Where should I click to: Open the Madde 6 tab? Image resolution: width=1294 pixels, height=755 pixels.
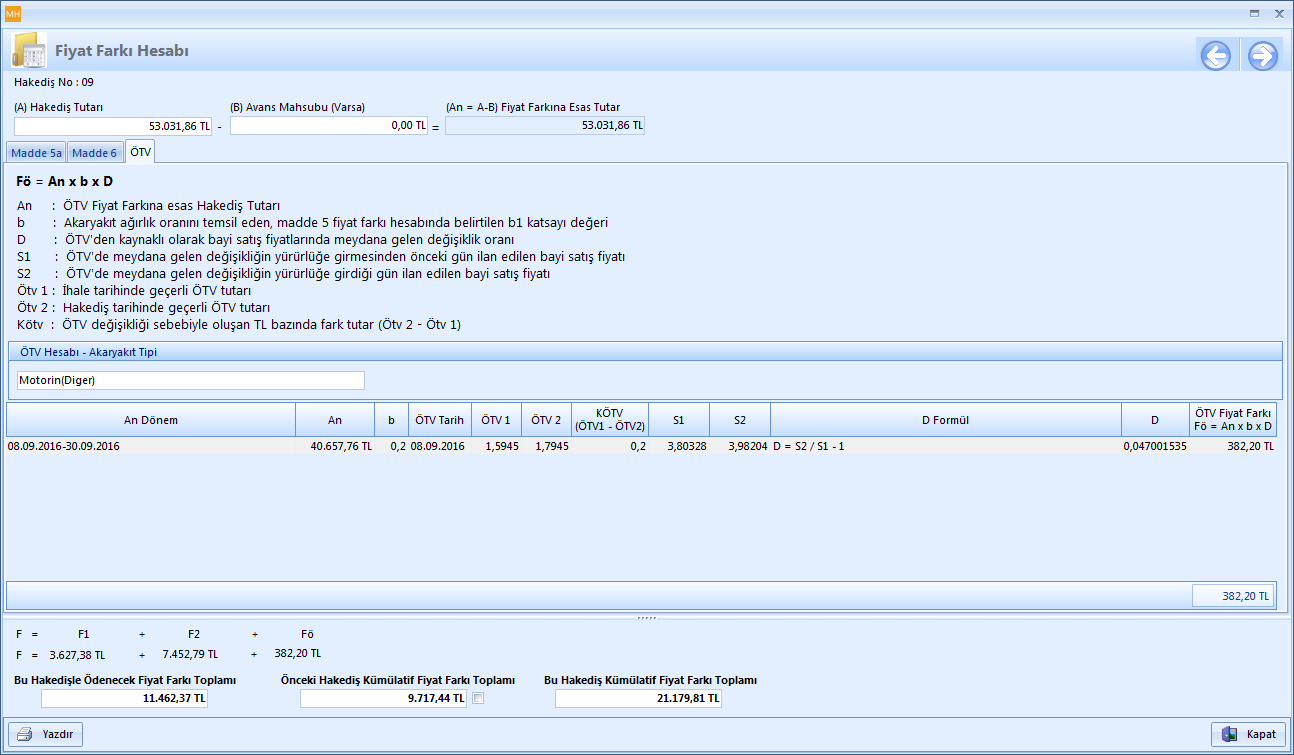[94, 153]
